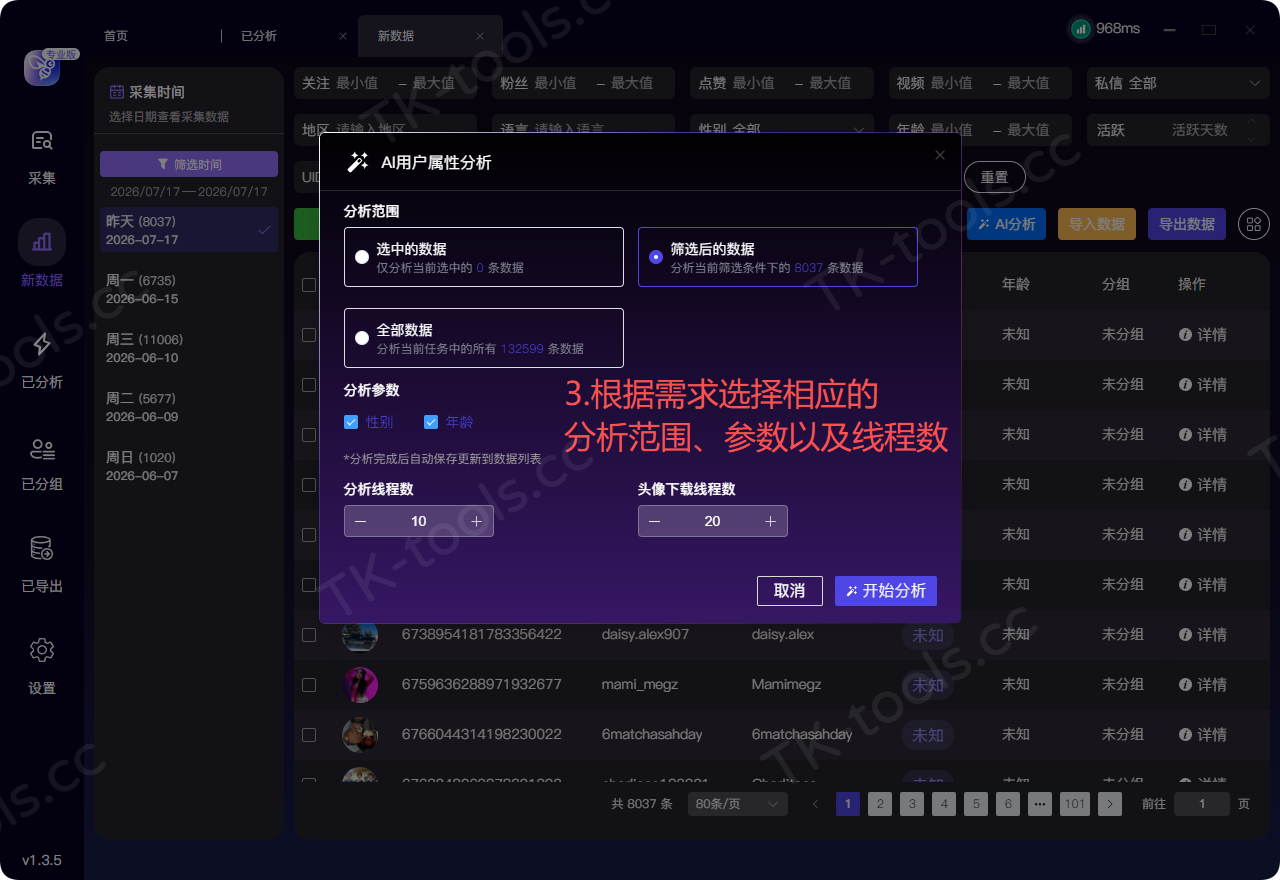The height and width of the screenshot is (880, 1280).
Task: Click the 导入数据 button
Action: (1097, 224)
